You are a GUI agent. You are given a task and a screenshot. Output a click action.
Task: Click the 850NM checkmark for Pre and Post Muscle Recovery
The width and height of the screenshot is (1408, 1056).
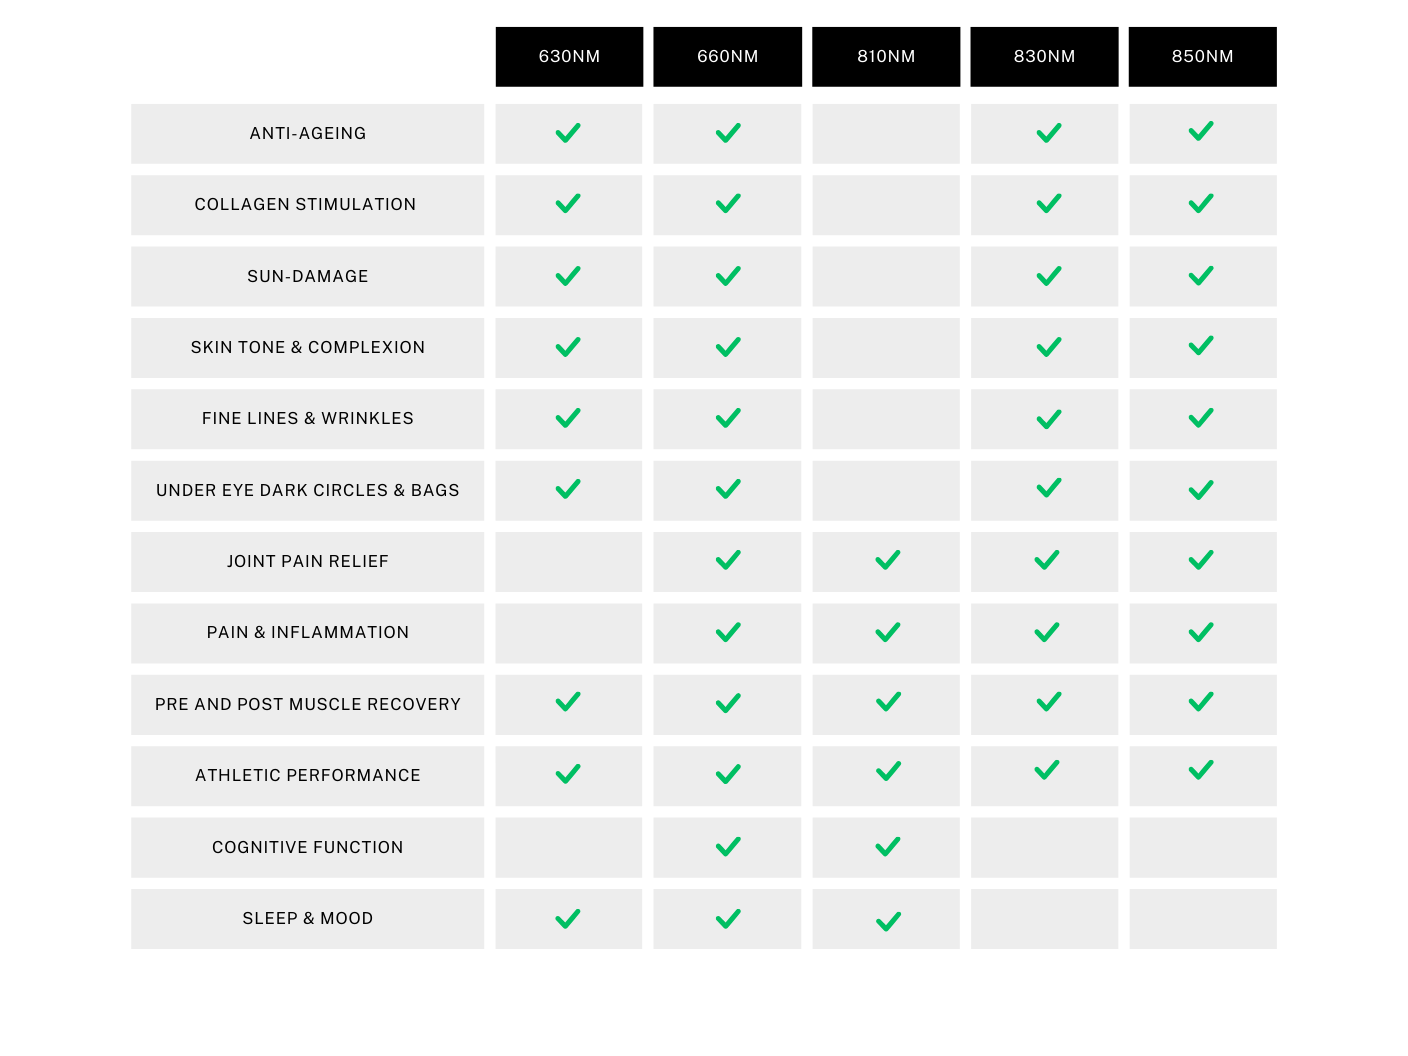click(1201, 702)
